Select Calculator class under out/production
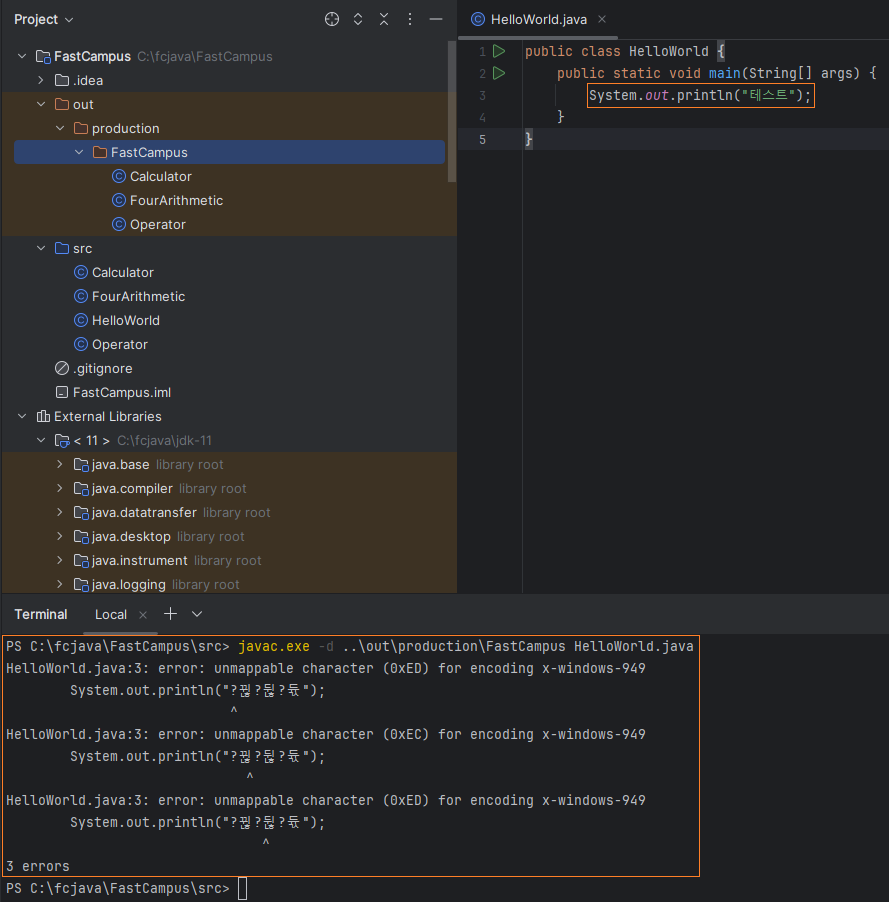The height and width of the screenshot is (902, 889). point(151,177)
